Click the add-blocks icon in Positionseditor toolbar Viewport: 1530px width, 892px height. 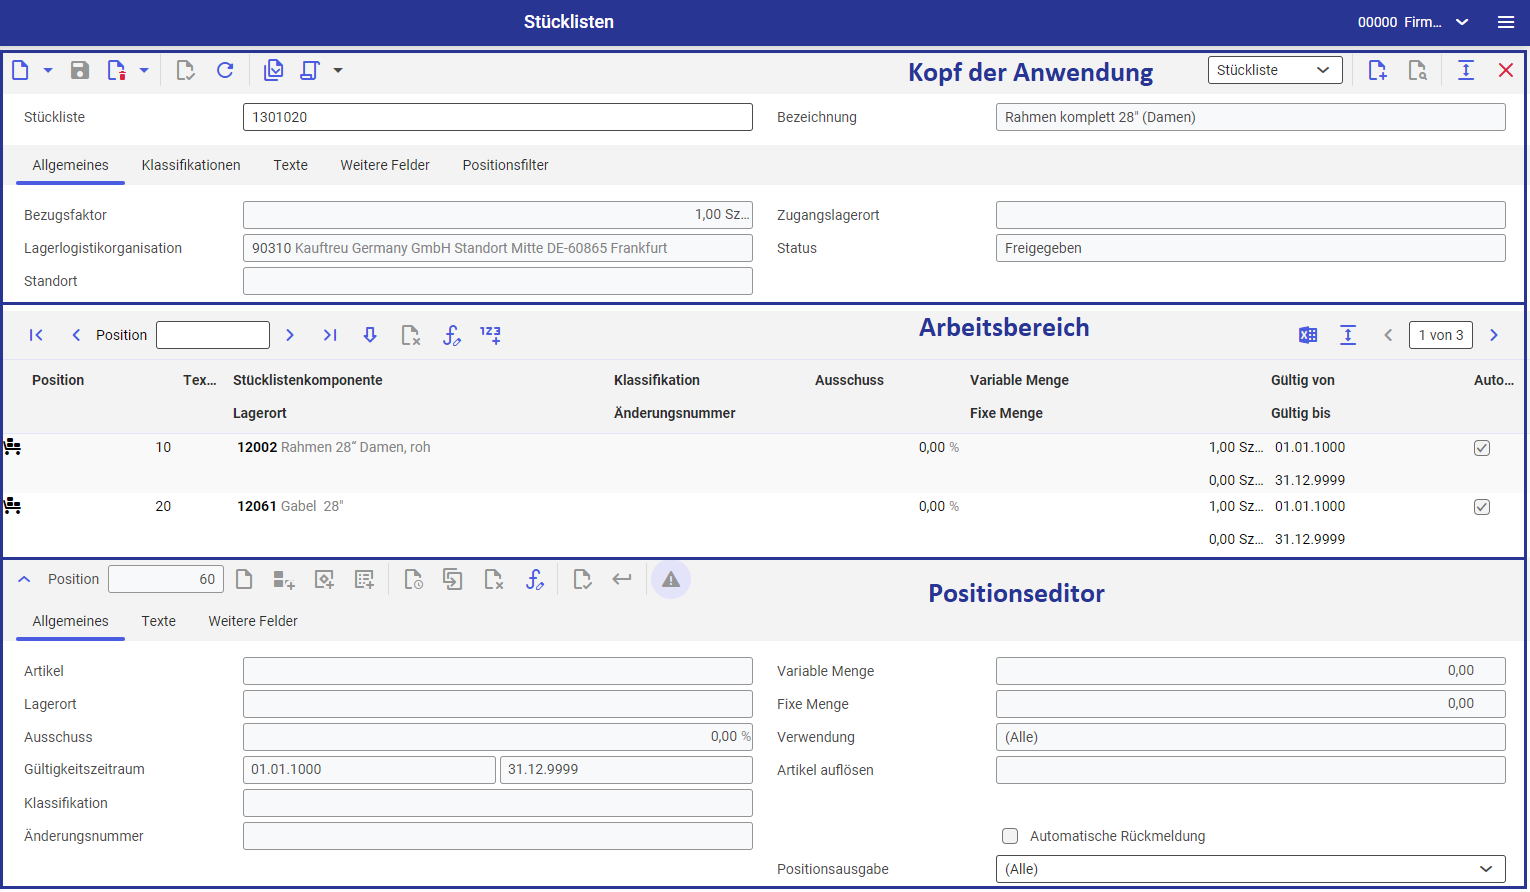pyautogui.click(x=284, y=579)
